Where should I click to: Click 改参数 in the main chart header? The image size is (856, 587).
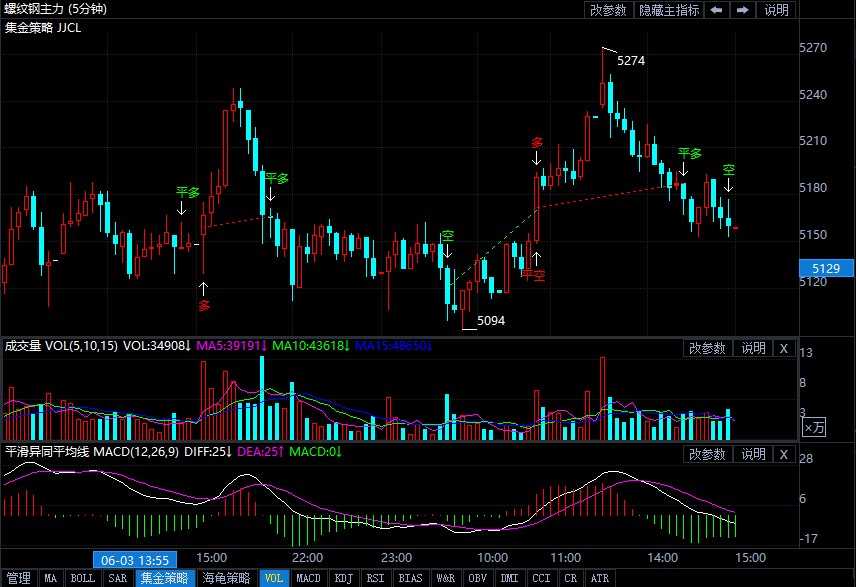[x=608, y=10]
